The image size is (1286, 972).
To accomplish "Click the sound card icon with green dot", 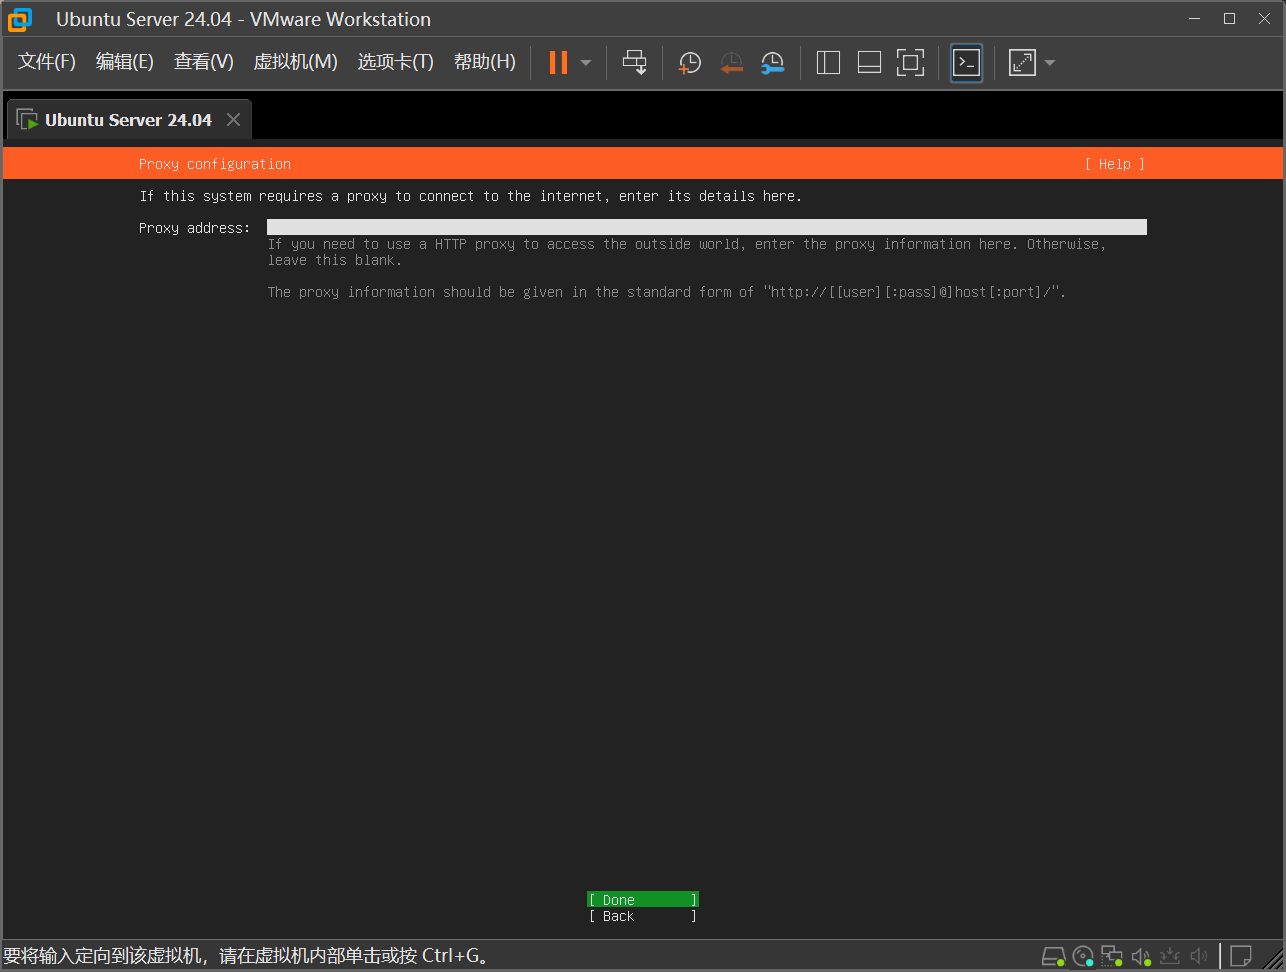I will tap(1141, 957).
